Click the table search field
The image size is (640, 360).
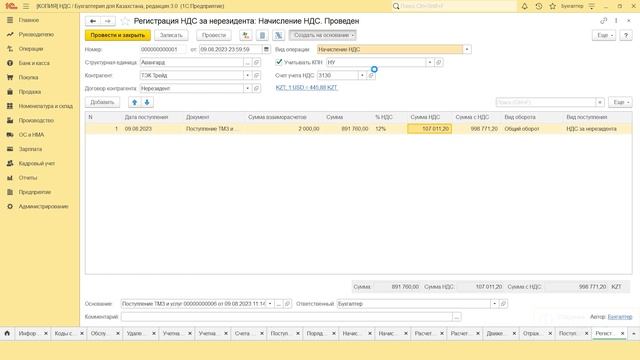tap(546, 102)
